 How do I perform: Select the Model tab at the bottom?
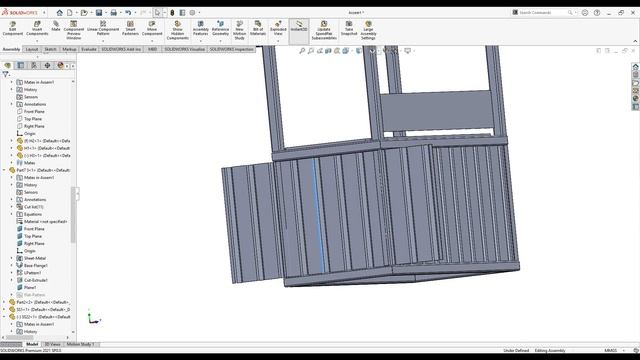coord(32,344)
